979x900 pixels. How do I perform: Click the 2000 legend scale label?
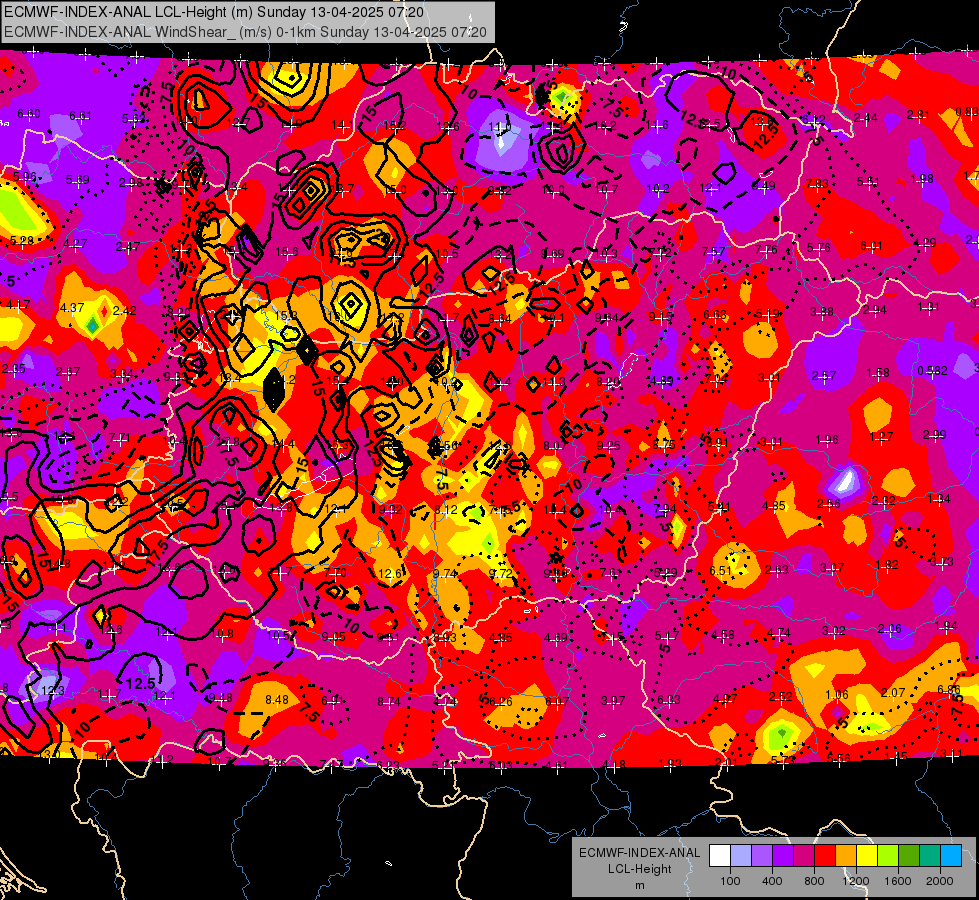pyautogui.click(x=940, y=881)
